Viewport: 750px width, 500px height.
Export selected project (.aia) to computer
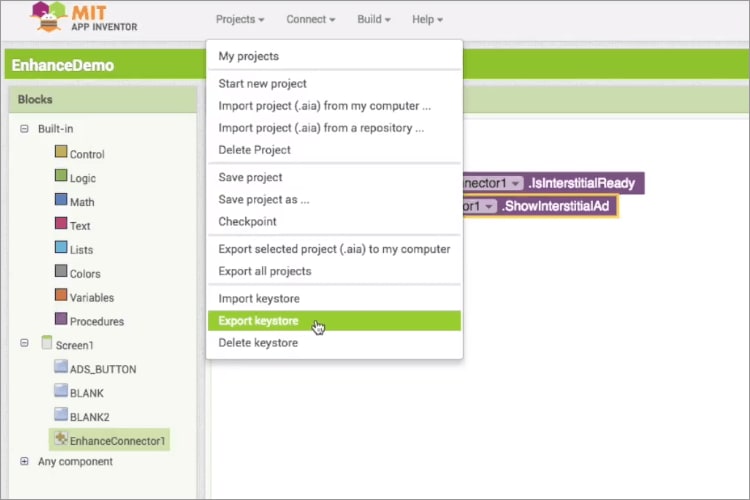pyautogui.click(x=334, y=249)
